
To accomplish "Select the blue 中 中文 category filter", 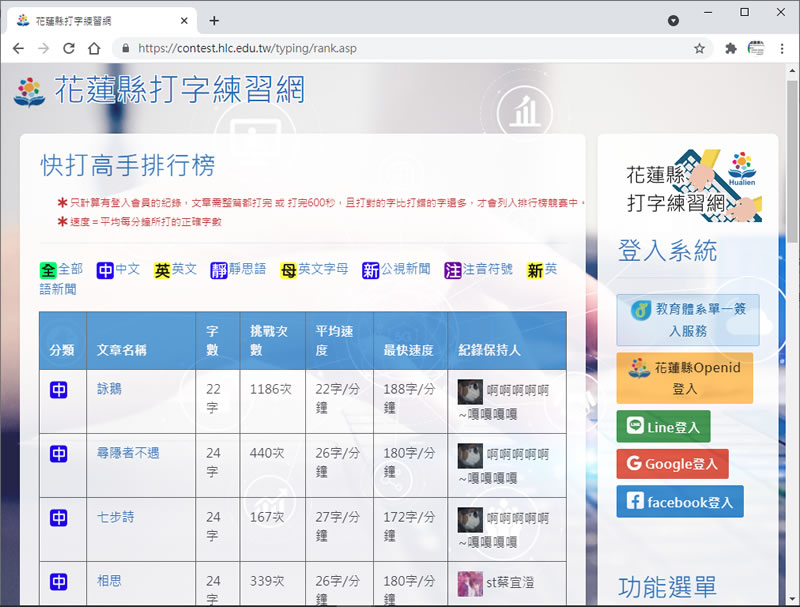I will 118,269.
